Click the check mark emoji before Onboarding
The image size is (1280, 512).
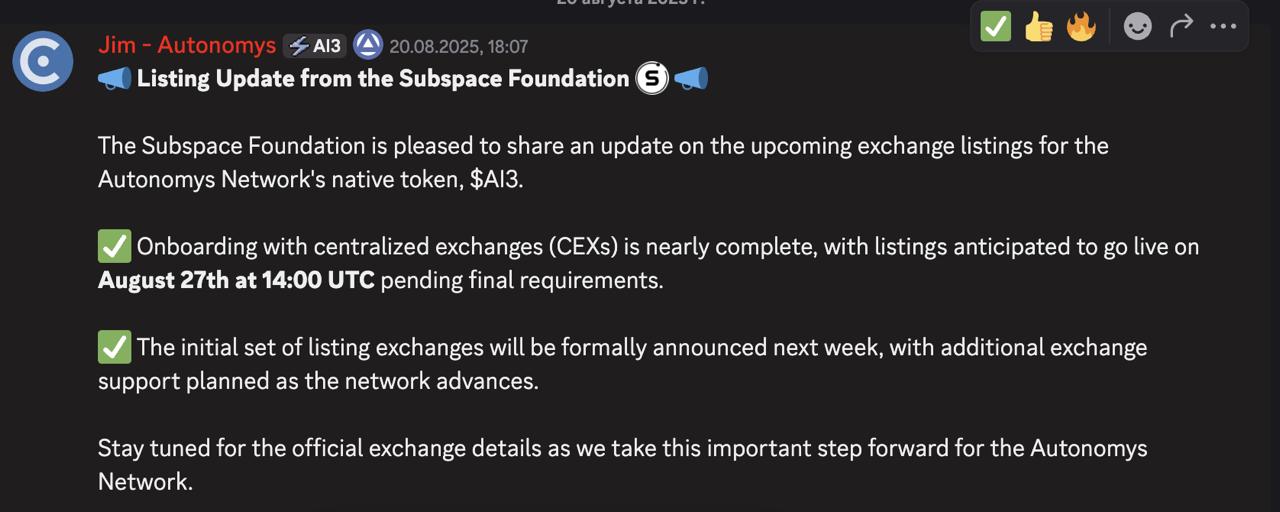[x=114, y=246]
